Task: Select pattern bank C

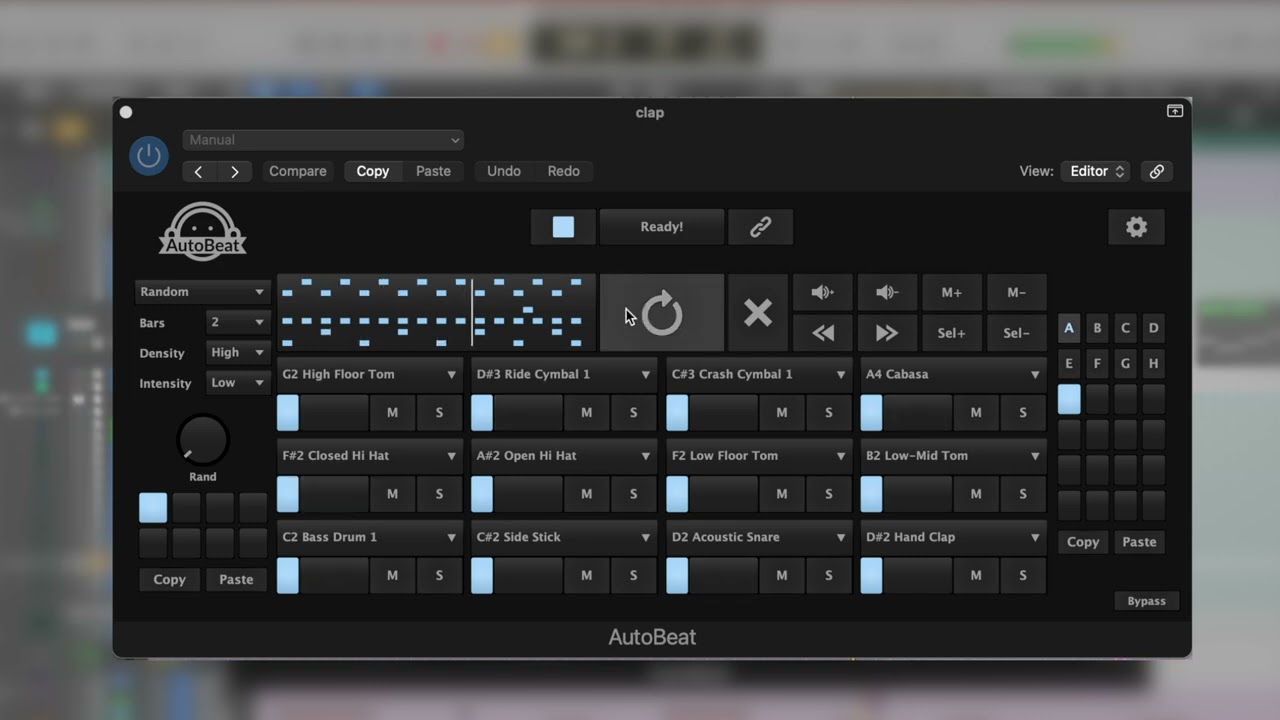Action: coord(1125,328)
